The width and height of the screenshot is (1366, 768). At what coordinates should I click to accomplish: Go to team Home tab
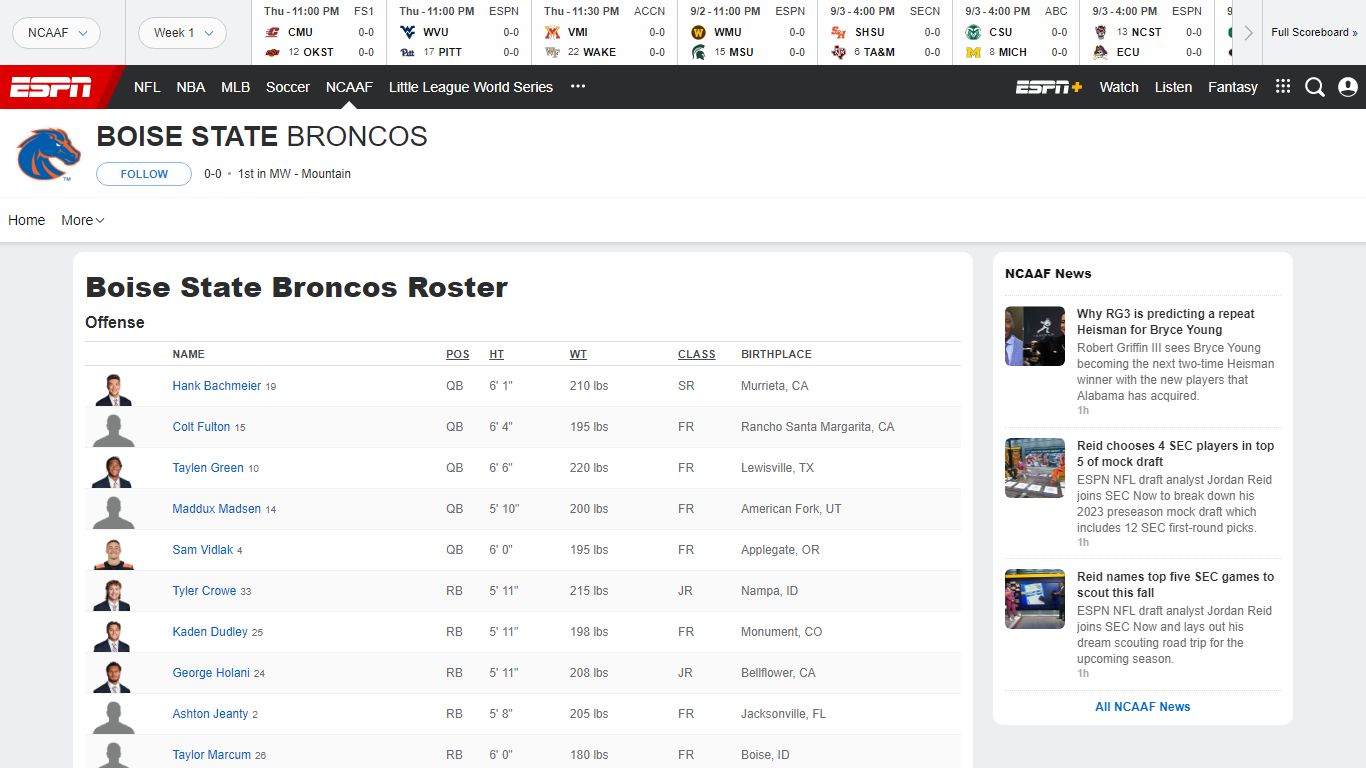[27, 220]
